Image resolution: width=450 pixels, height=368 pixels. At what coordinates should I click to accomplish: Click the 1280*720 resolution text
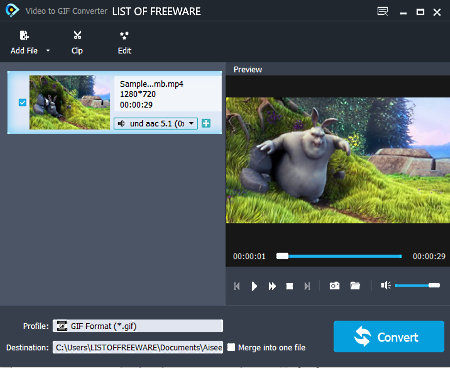point(138,94)
